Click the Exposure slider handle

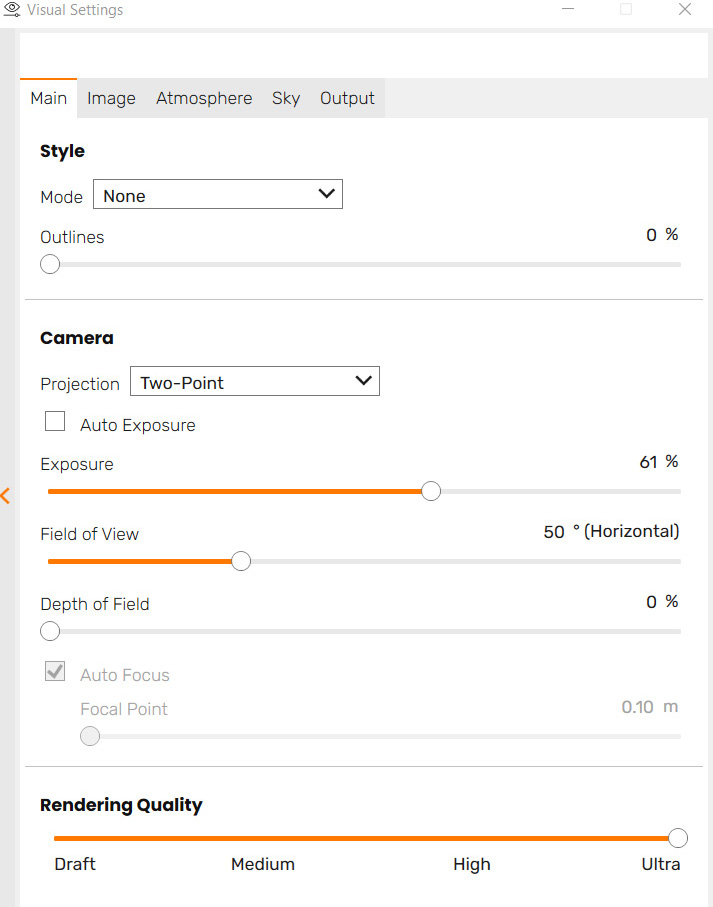[x=431, y=491]
